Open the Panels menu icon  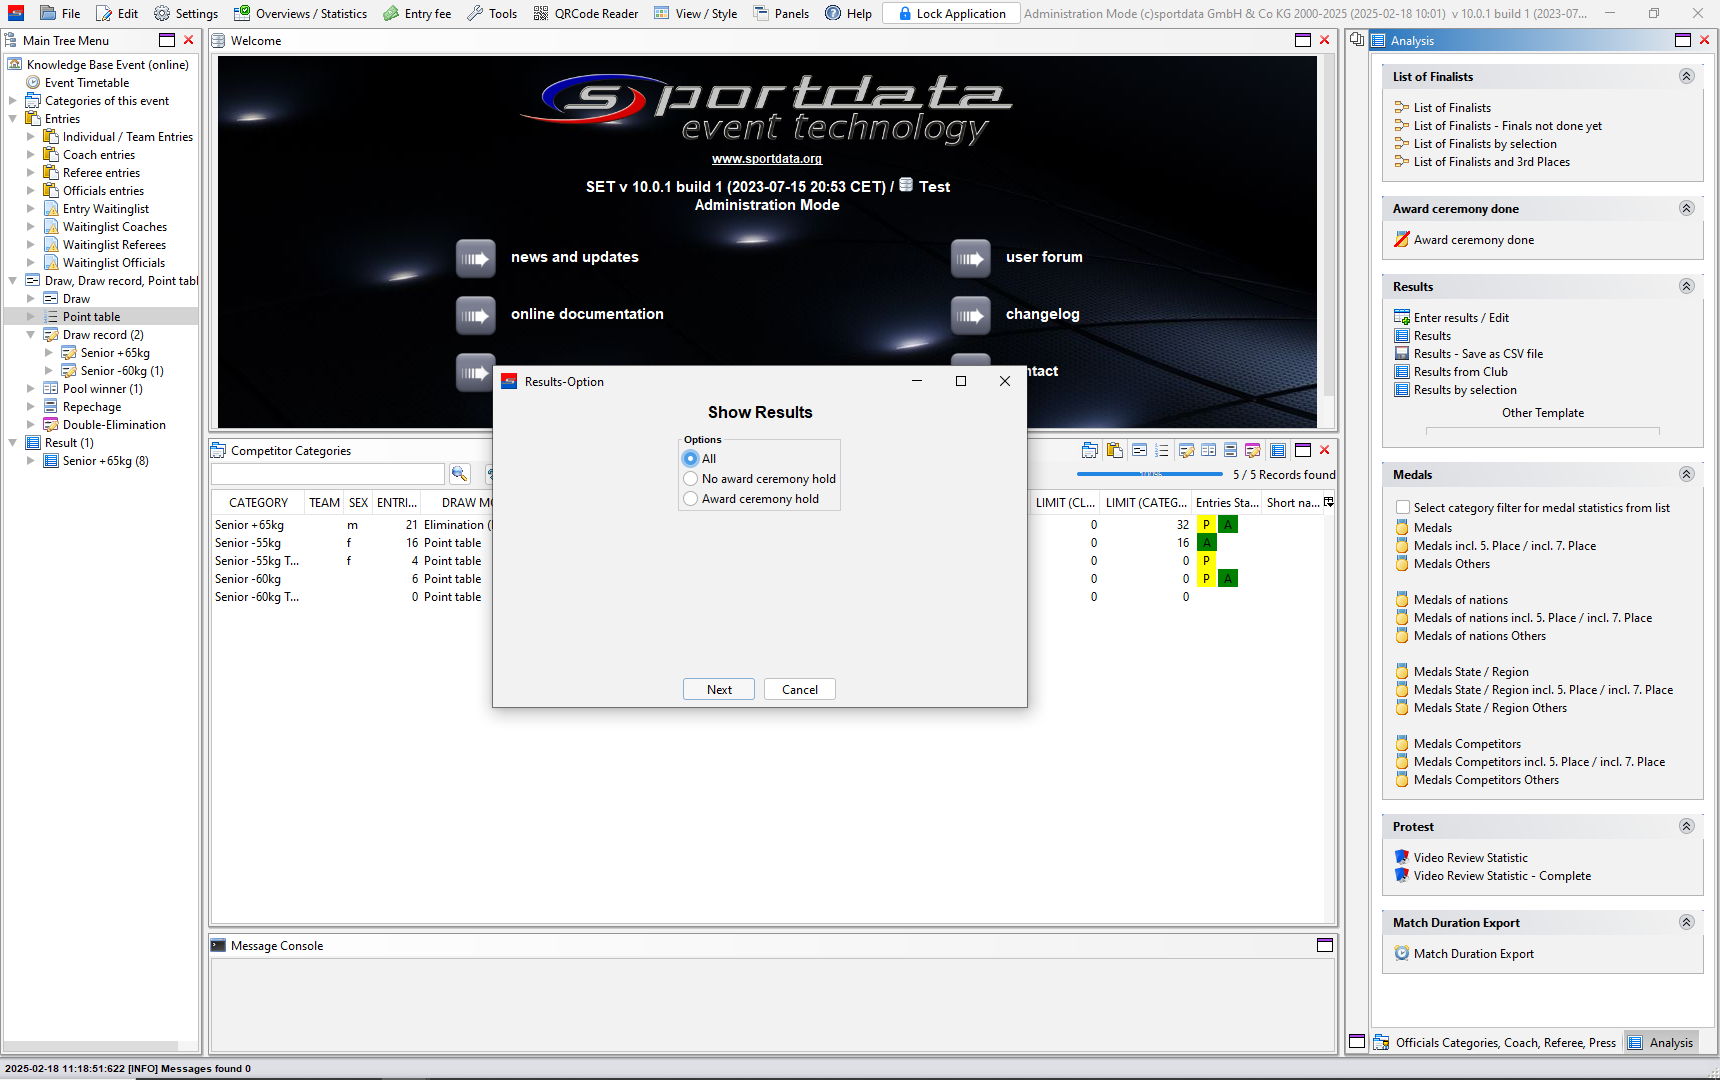761,13
